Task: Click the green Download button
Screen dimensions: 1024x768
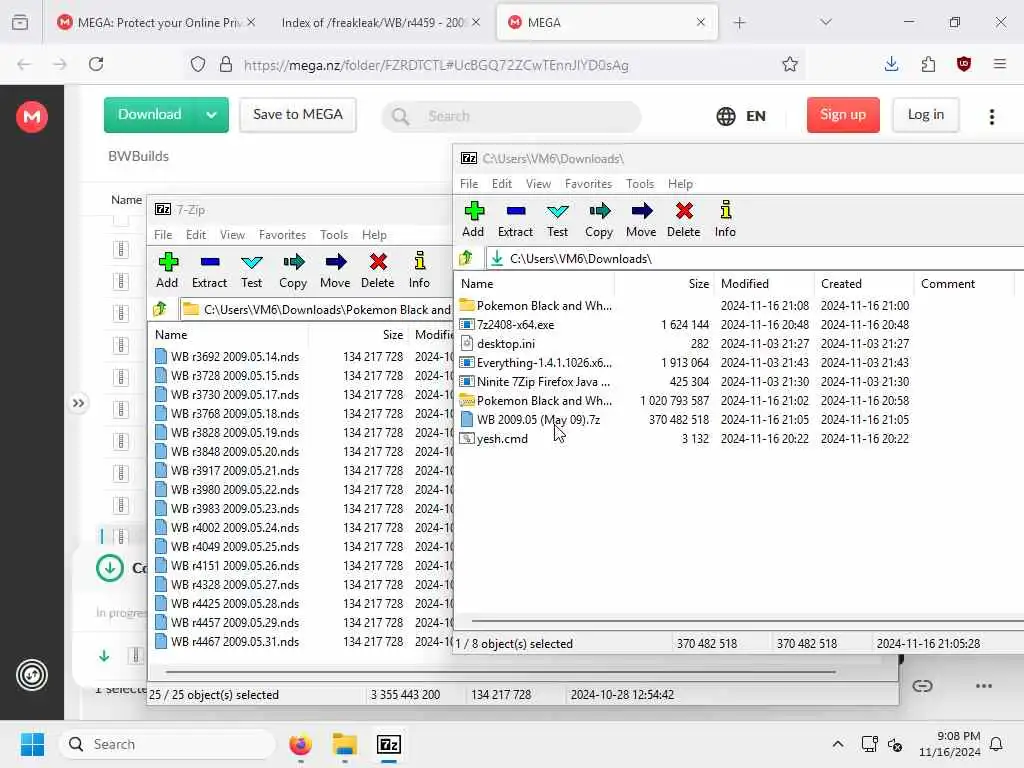Action: (150, 115)
